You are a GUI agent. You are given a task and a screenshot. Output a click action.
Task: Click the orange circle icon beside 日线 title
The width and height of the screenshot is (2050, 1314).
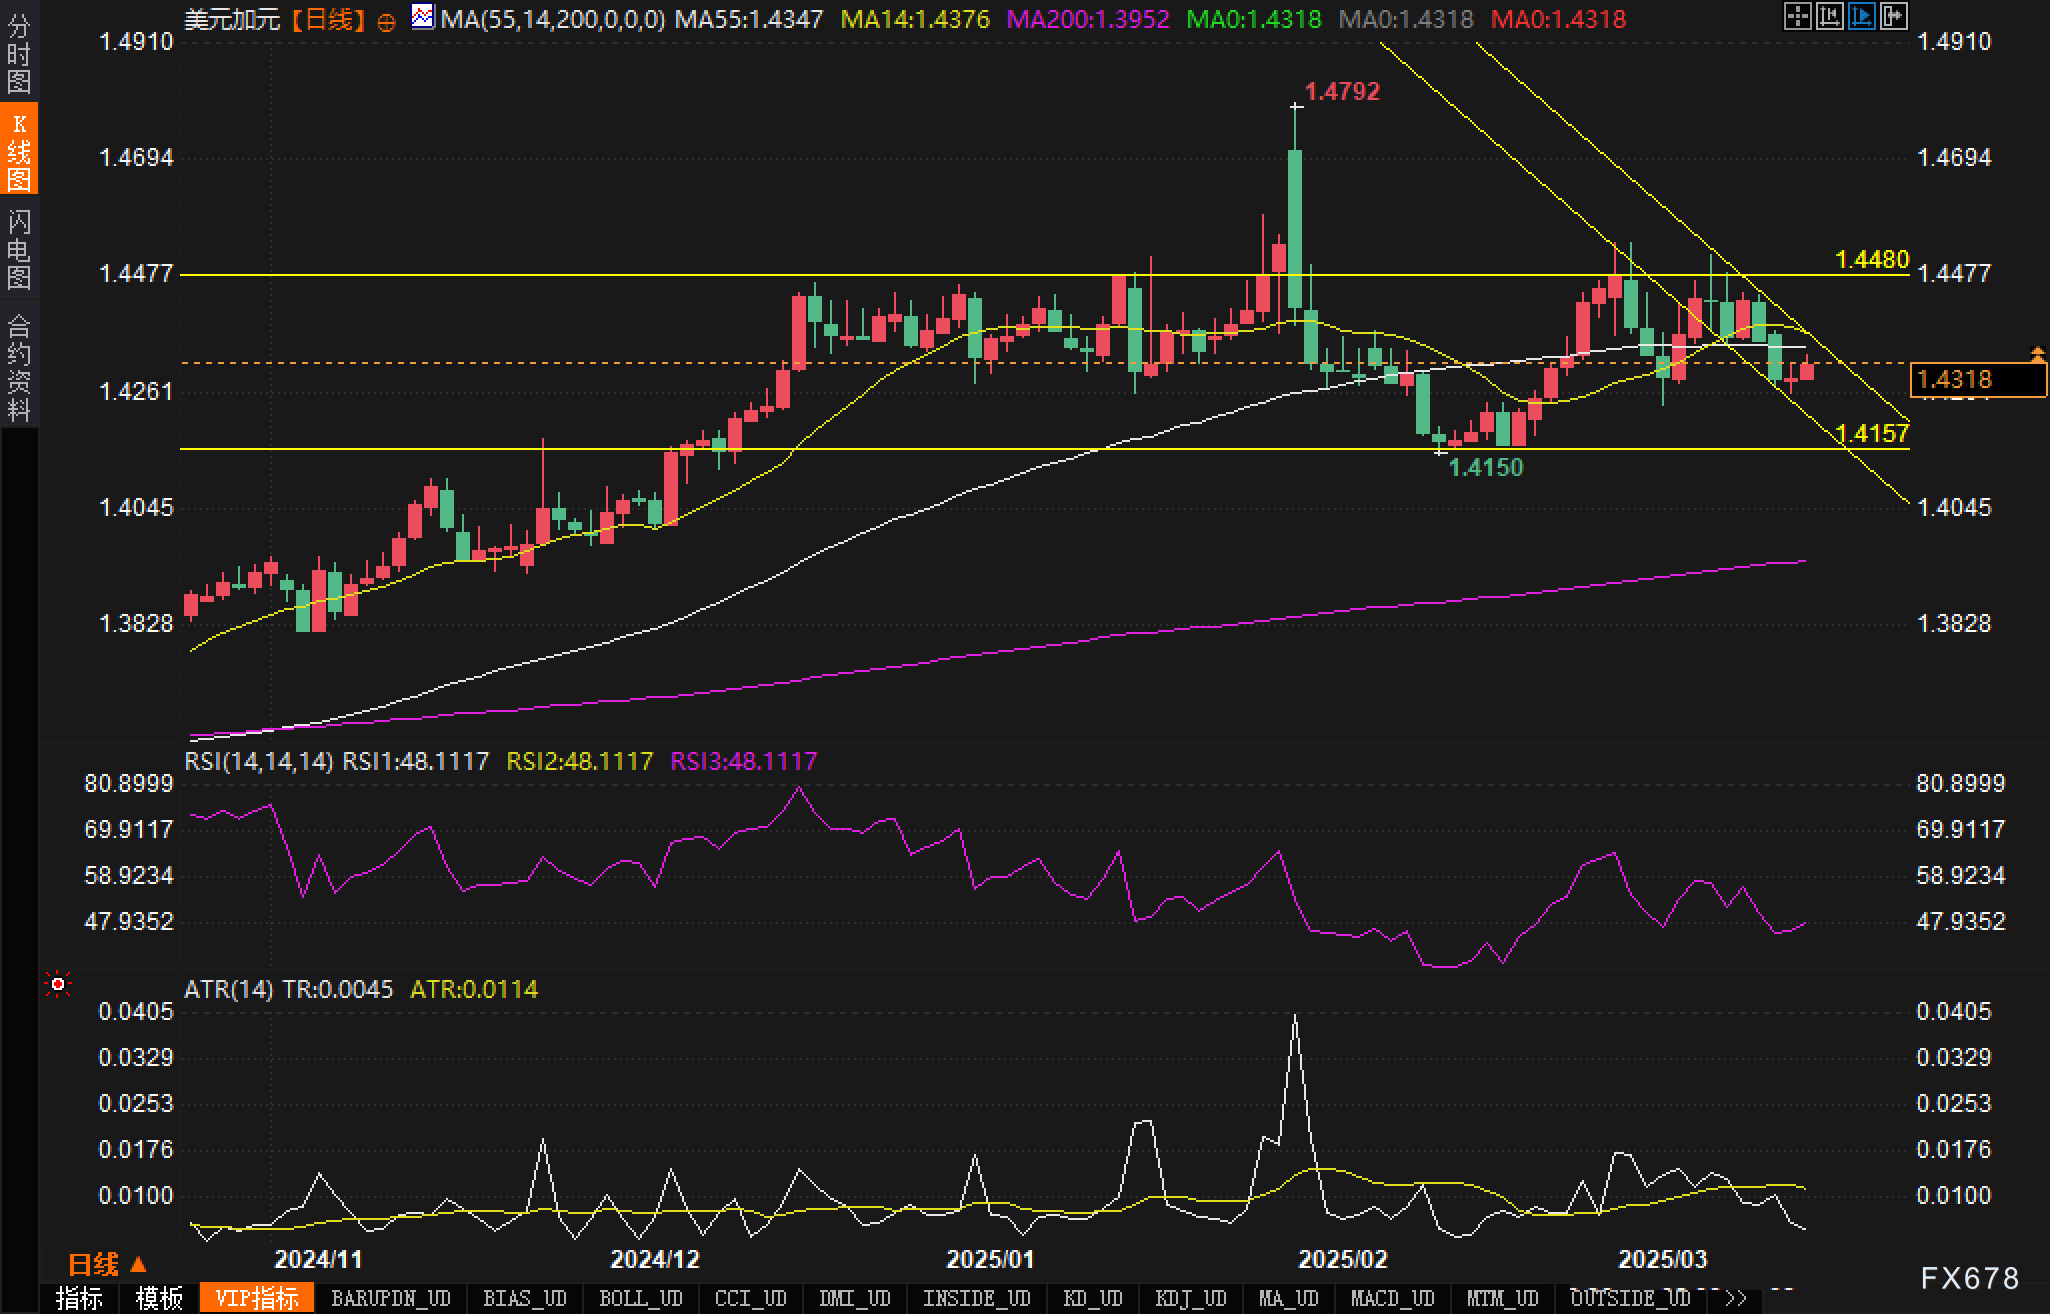[x=387, y=22]
